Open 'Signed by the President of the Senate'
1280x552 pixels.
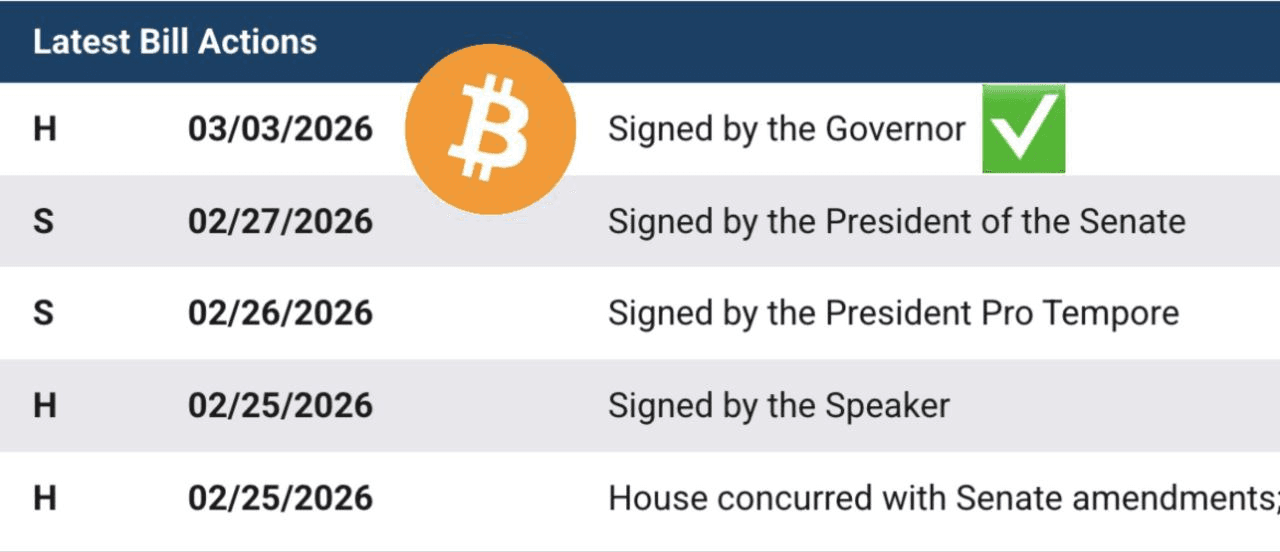click(896, 221)
